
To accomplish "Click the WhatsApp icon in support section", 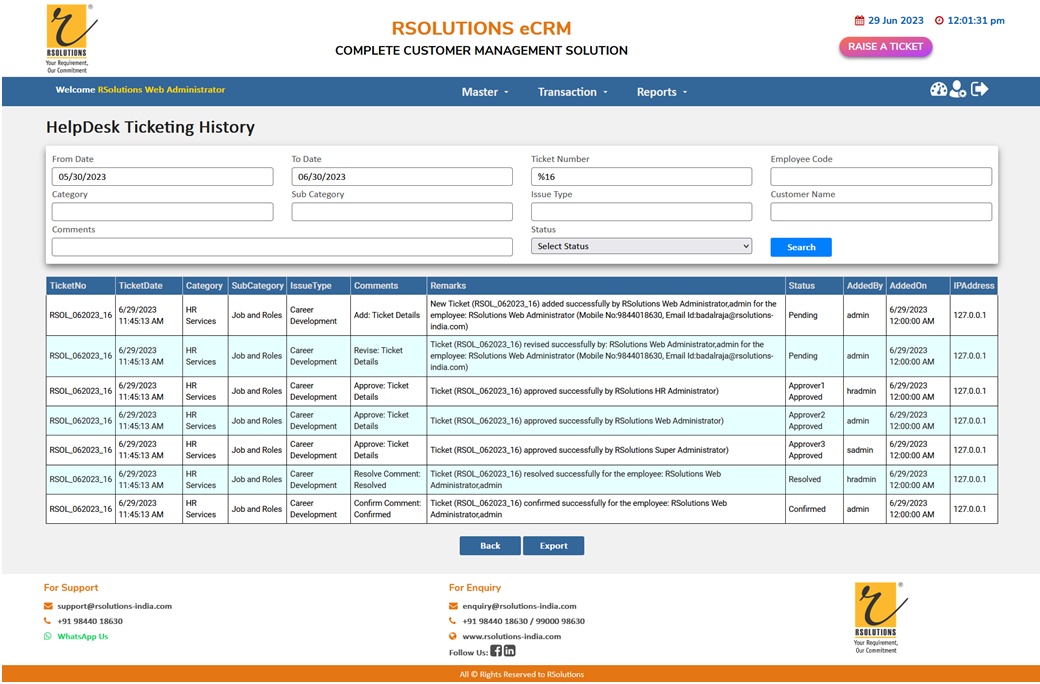I will 48,636.
